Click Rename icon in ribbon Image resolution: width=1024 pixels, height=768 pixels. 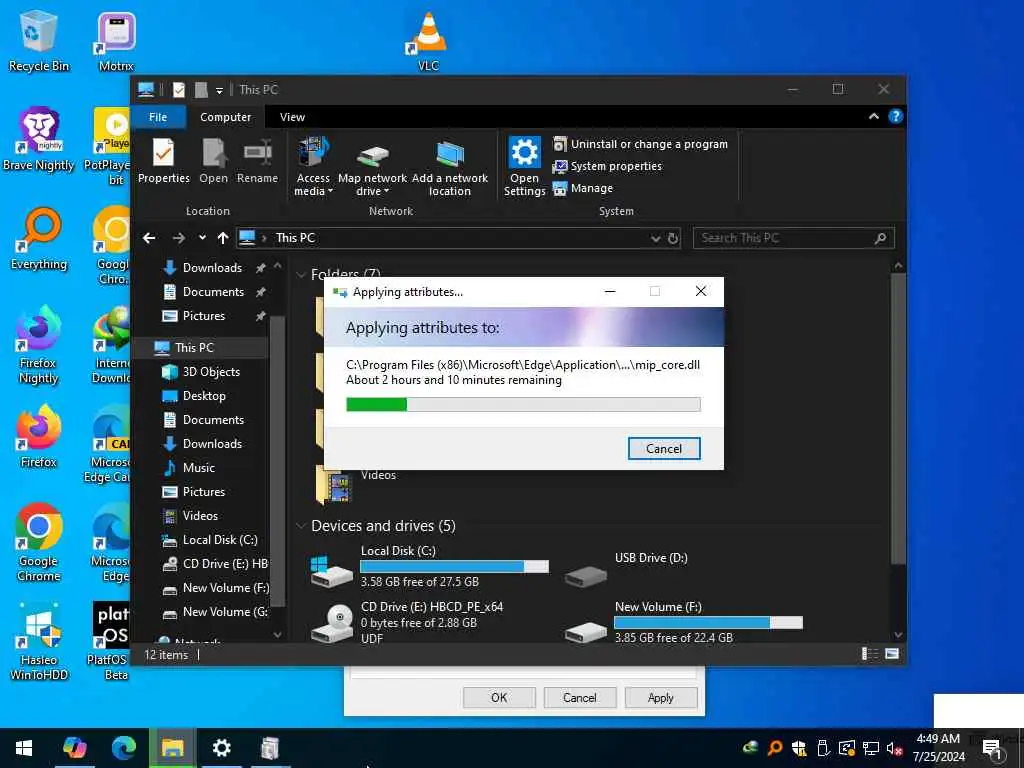point(257,161)
